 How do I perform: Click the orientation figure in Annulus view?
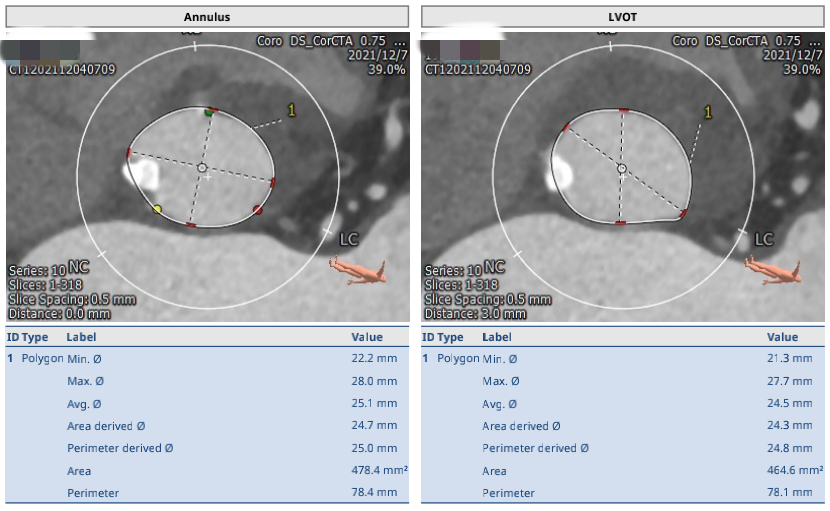(355, 268)
